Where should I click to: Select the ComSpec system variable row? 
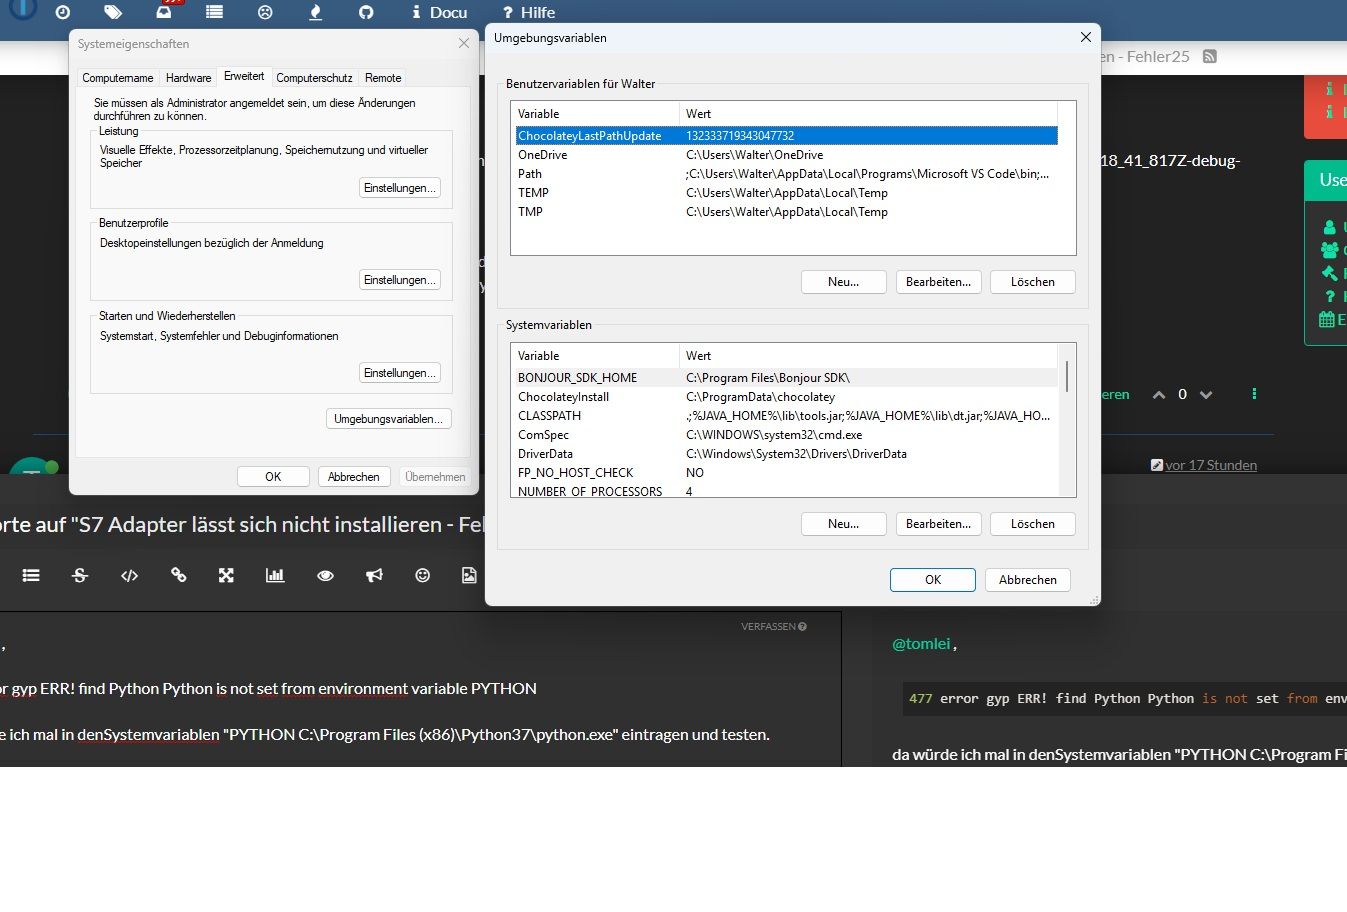786,435
